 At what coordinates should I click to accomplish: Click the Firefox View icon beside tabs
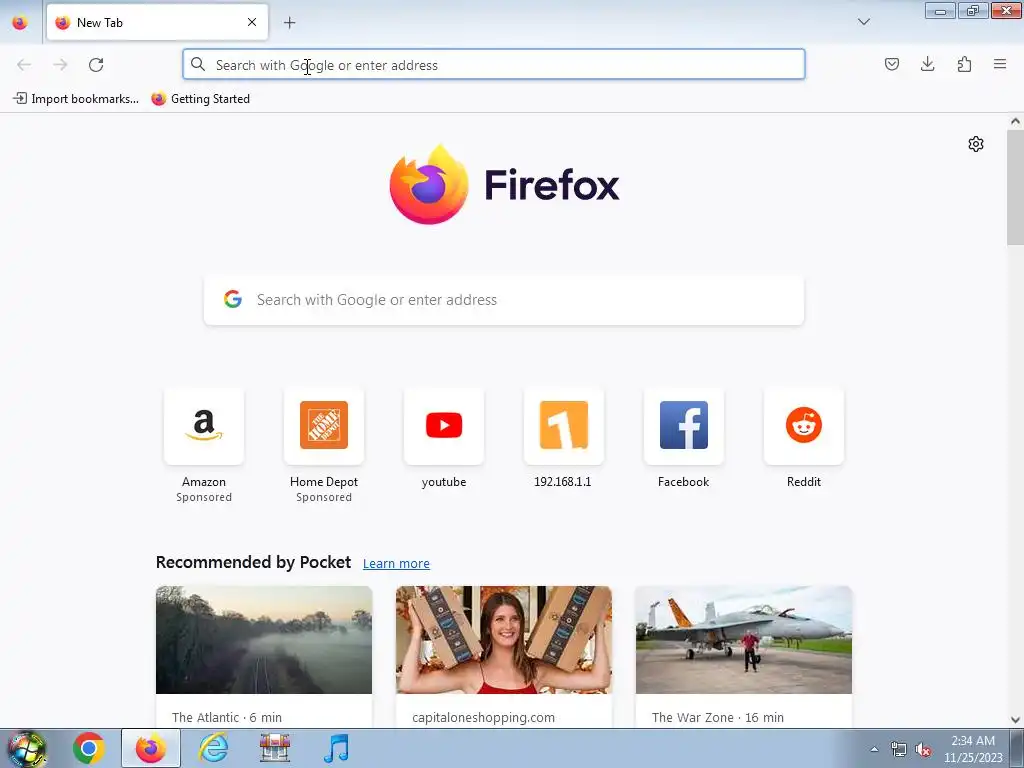(20, 22)
